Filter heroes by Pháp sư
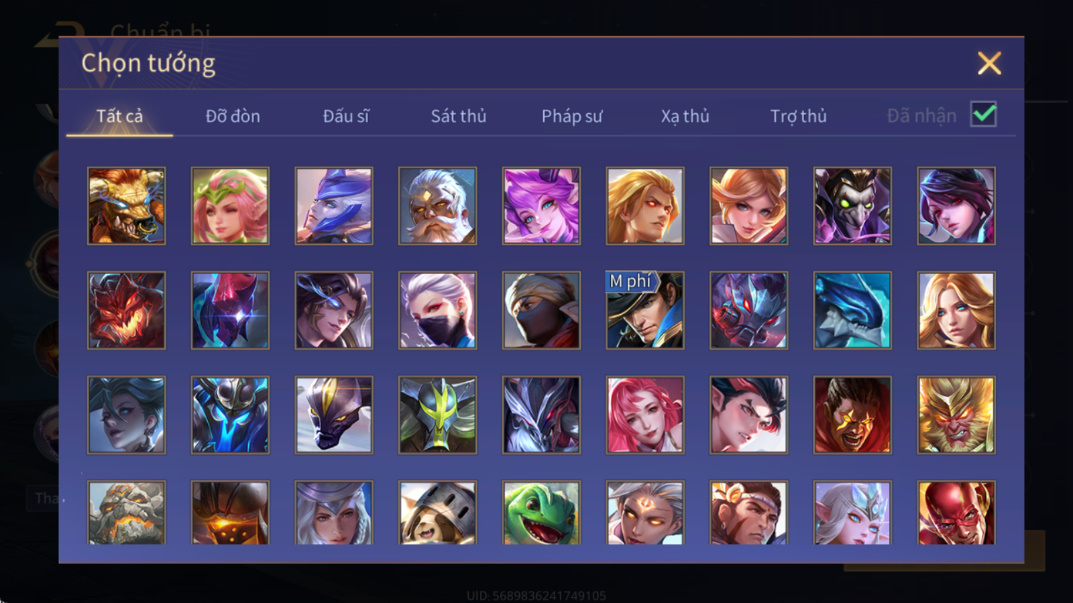Image resolution: width=1073 pixels, height=603 pixels. click(x=572, y=116)
